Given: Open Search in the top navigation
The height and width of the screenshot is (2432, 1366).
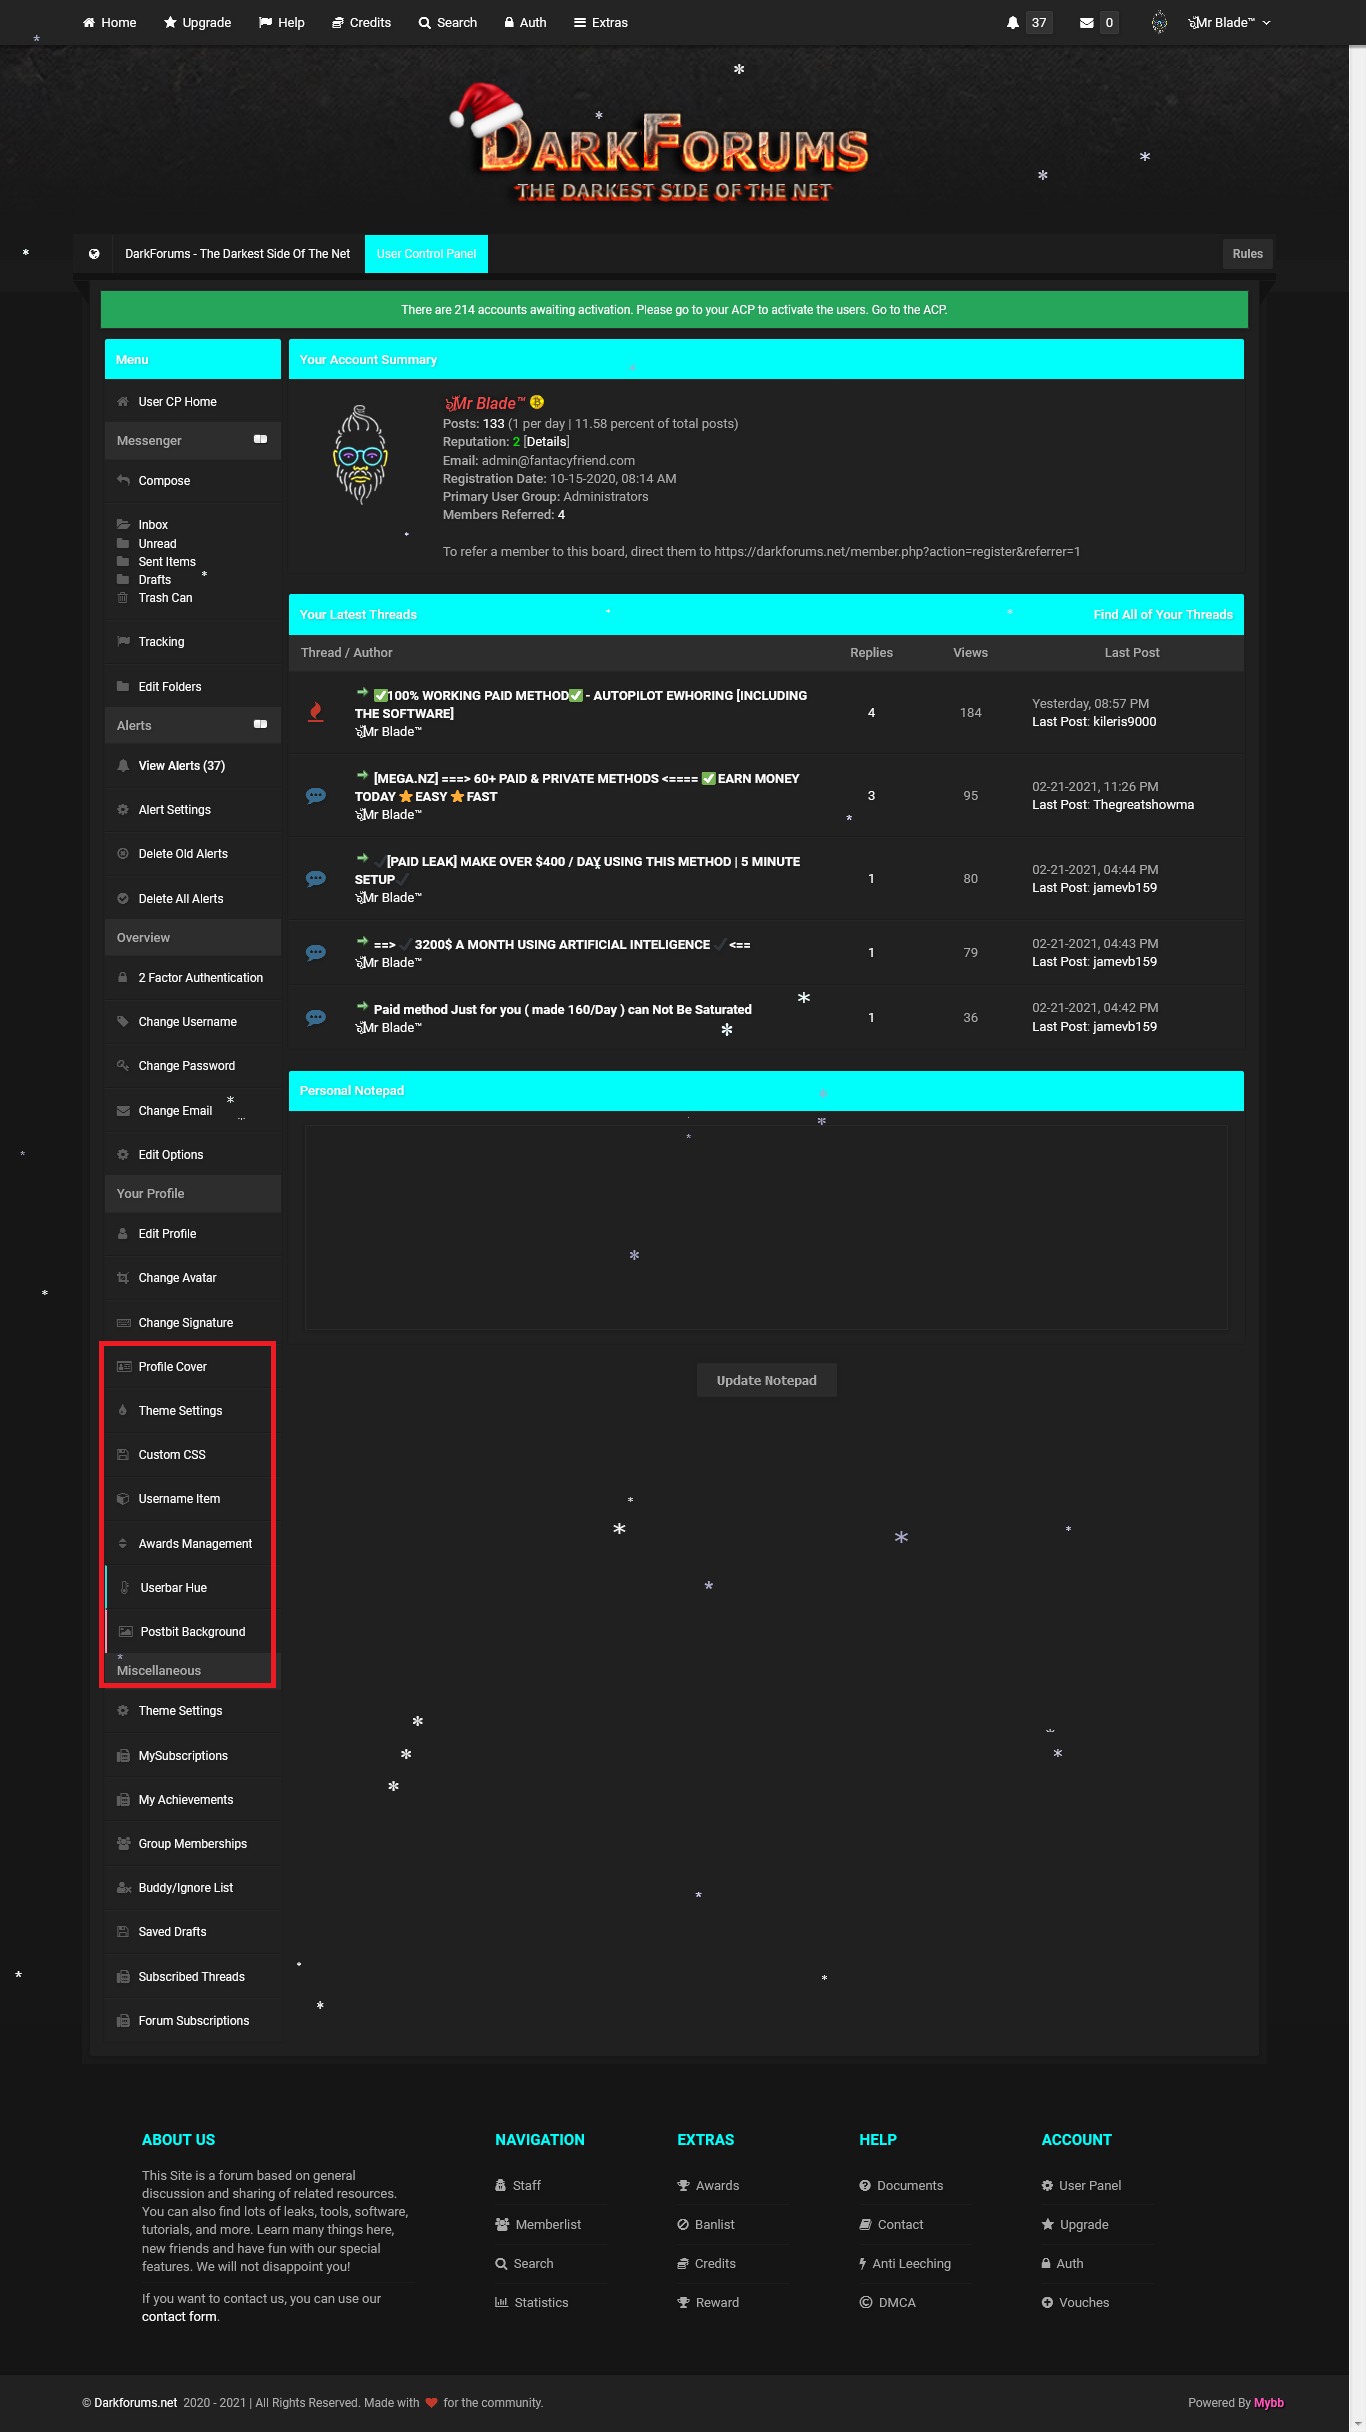Looking at the screenshot, I should [x=448, y=22].
